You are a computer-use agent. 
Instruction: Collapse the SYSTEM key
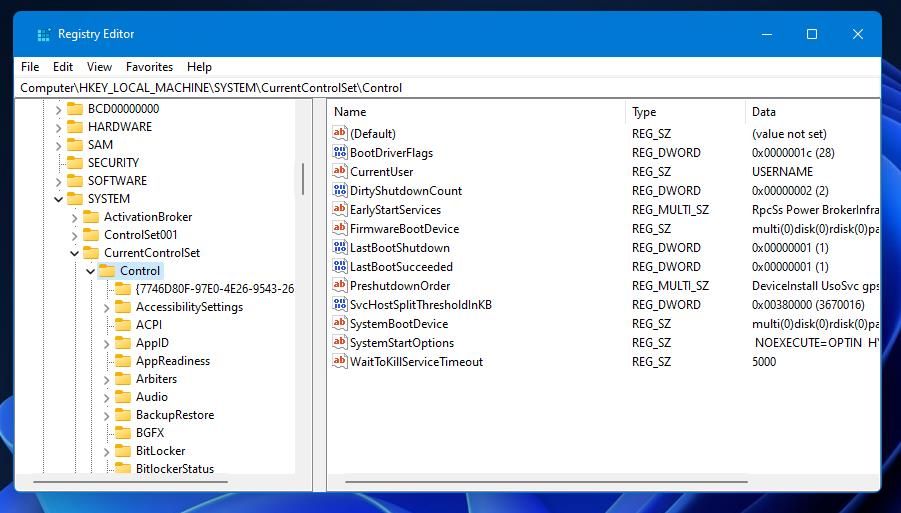pyautogui.click(x=58, y=199)
